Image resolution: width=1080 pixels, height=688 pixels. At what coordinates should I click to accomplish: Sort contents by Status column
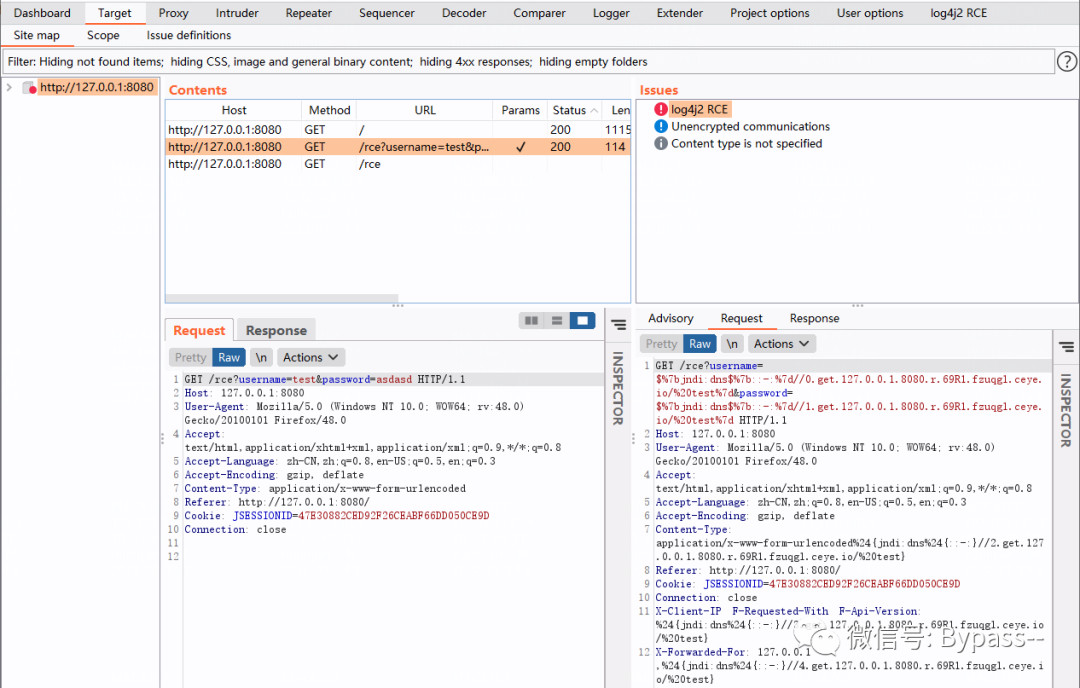coord(574,110)
